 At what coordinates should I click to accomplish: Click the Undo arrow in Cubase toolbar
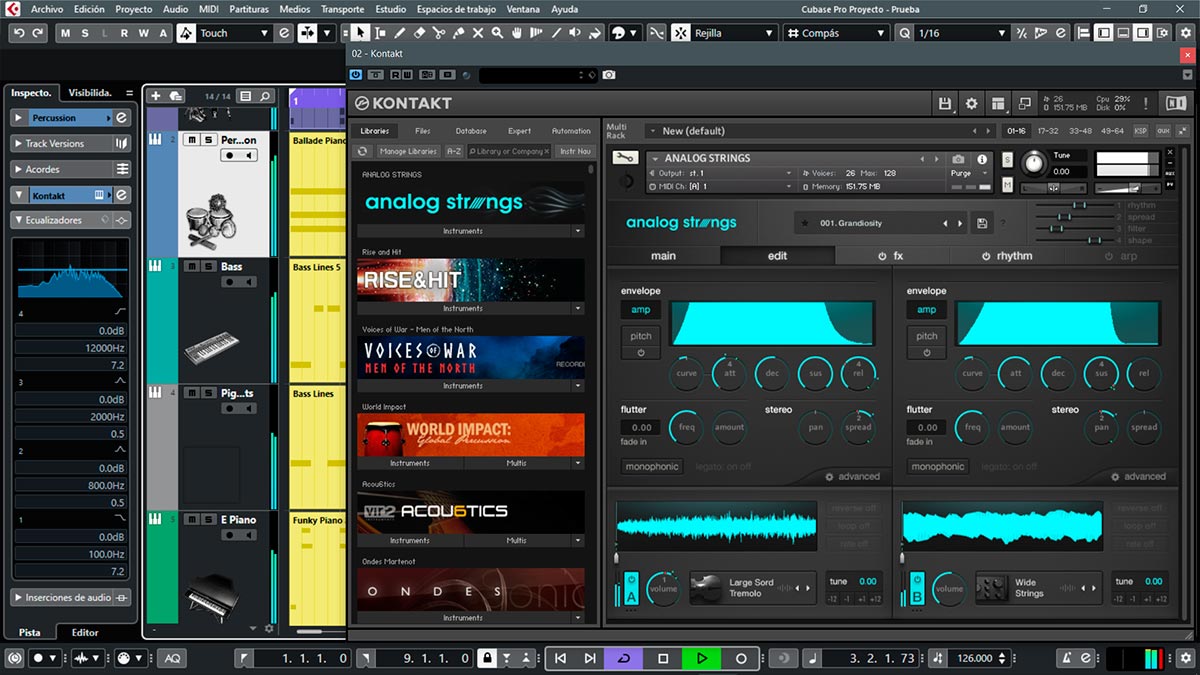tap(19, 33)
